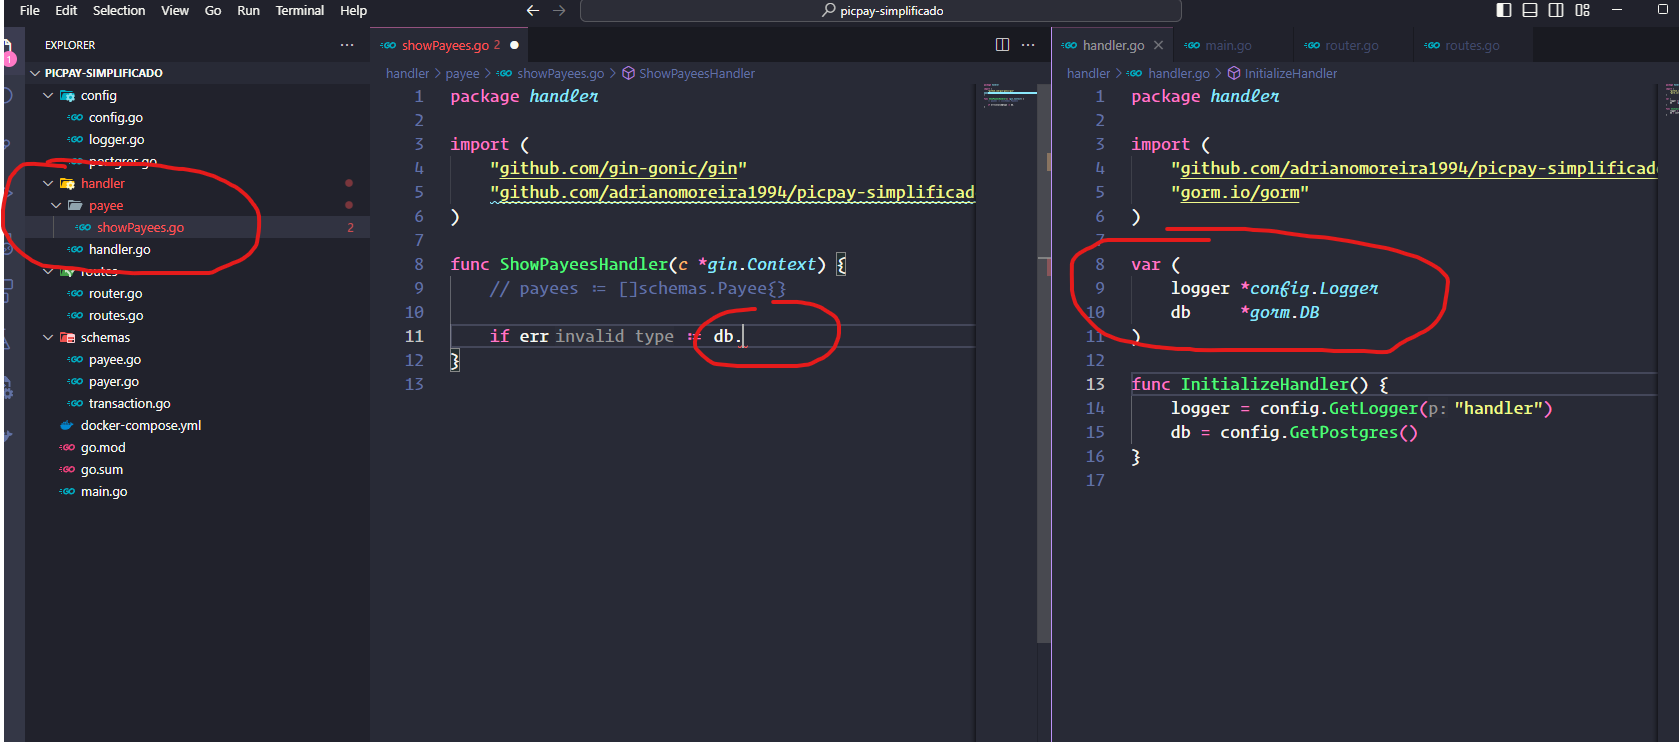Screen dimensions: 1679x742
Task: Open the View menu
Action: (175, 10)
